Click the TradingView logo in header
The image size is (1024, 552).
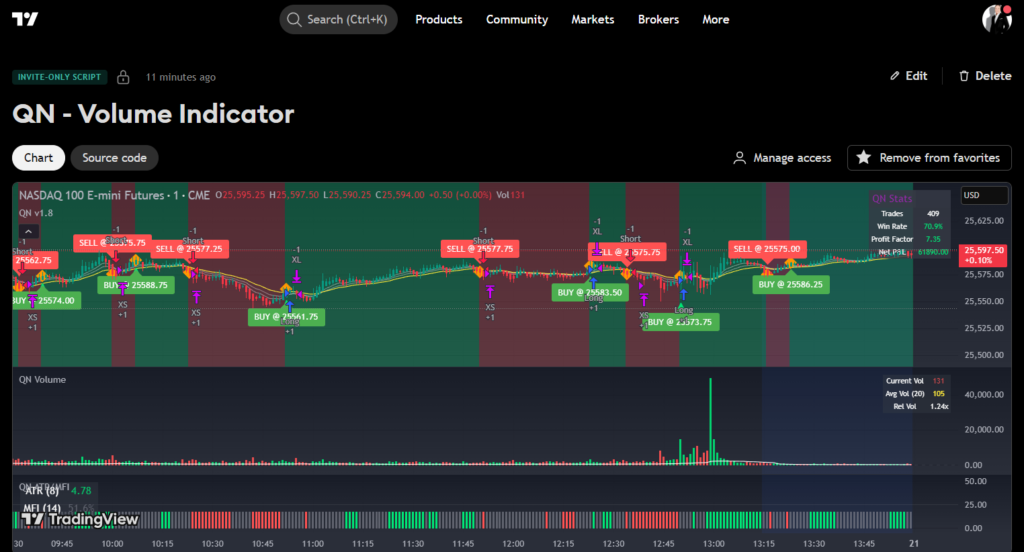27,19
